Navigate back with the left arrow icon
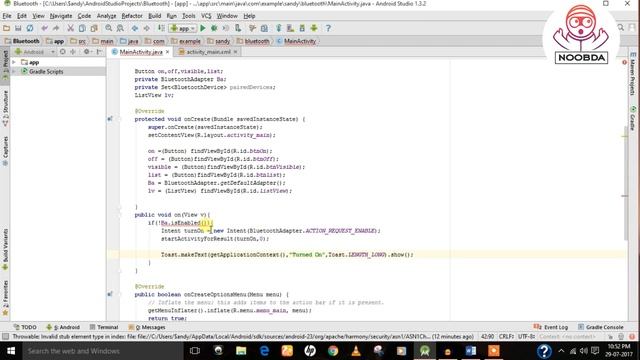 (135, 28)
